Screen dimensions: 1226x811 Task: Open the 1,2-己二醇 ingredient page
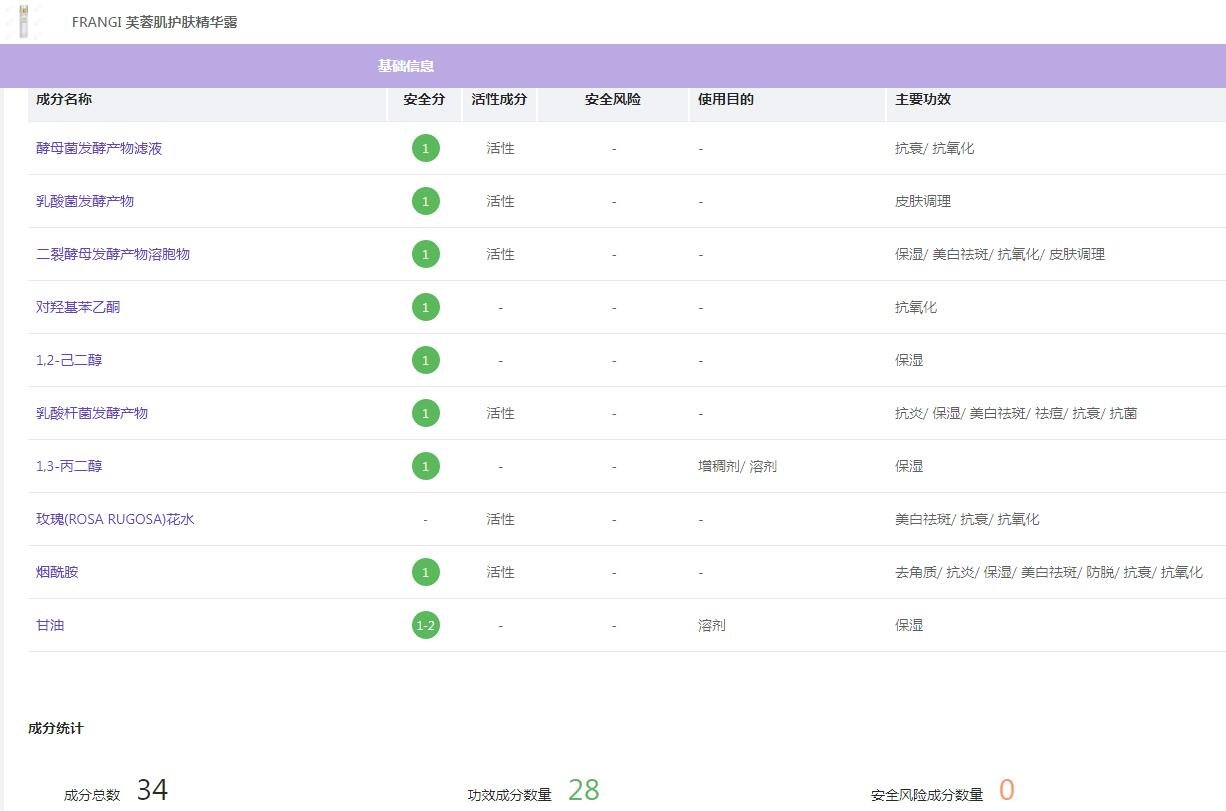click(x=69, y=360)
